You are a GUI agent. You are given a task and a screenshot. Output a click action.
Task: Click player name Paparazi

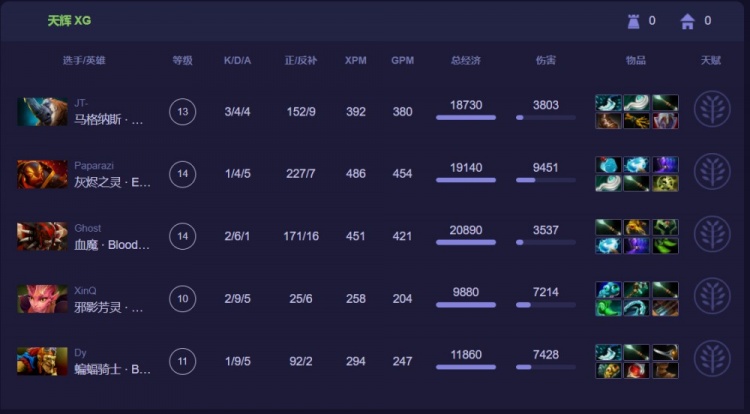[92, 166]
